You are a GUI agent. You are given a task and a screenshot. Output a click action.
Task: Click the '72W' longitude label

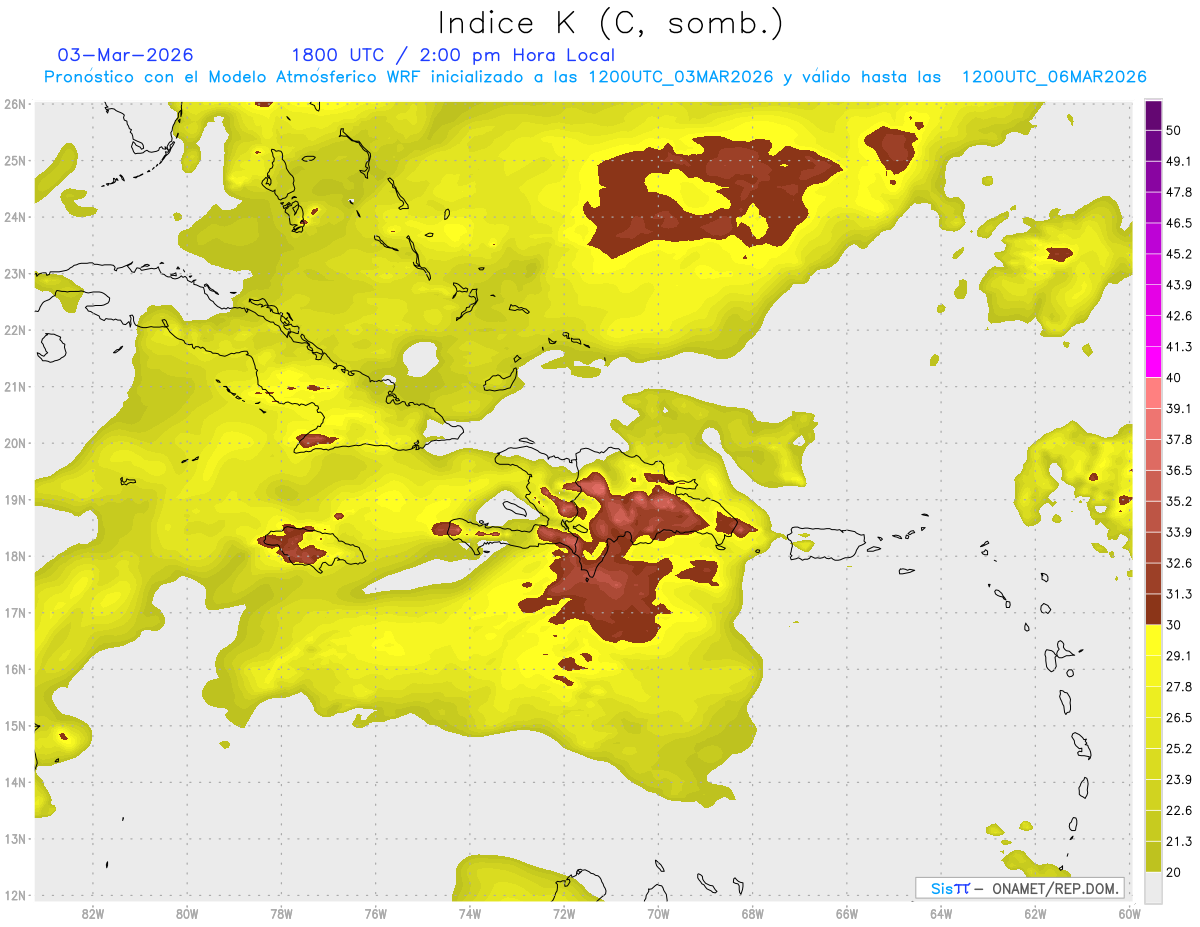(x=564, y=913)
